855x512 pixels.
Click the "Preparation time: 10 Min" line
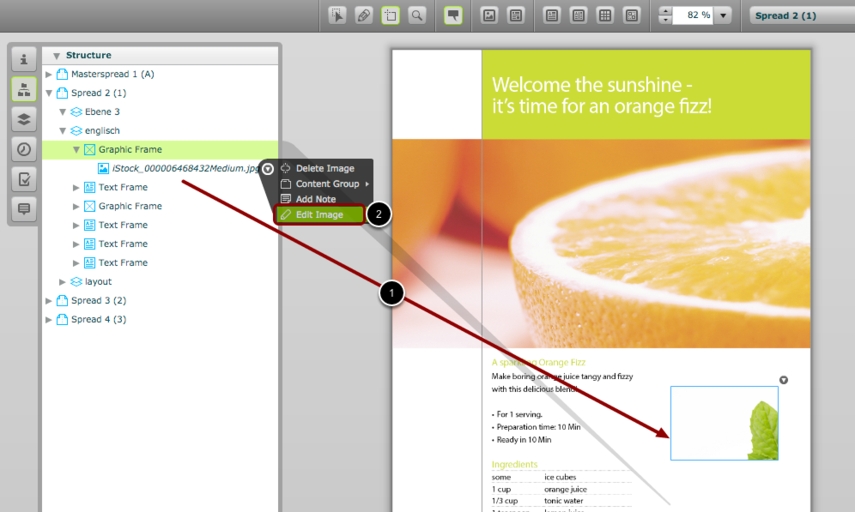538,427
